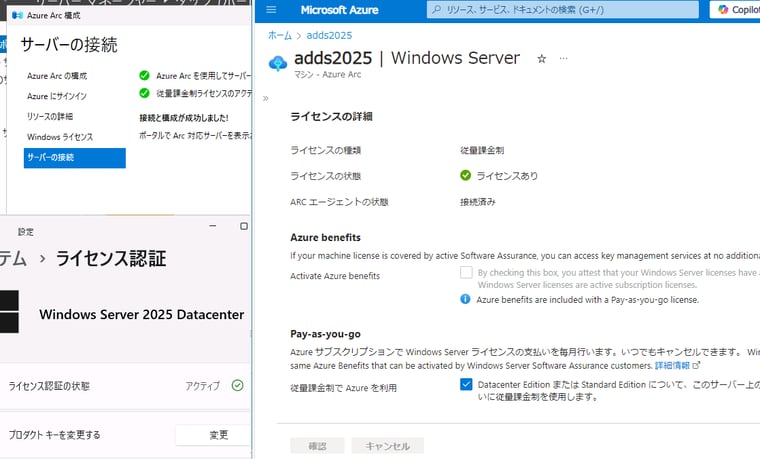Select リソースの詳細 step in wizard

[x=50, y=117]
